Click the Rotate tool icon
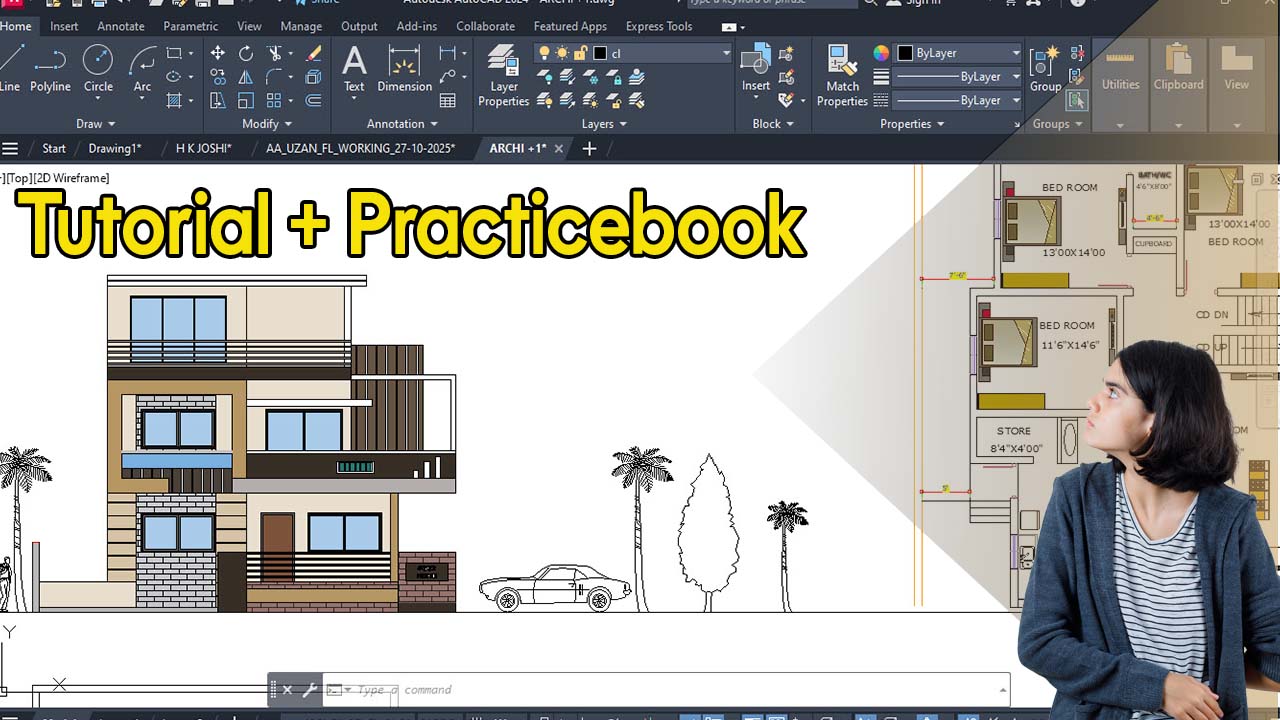Screen dimensions: 1280x720 click(x=245, y=53)
